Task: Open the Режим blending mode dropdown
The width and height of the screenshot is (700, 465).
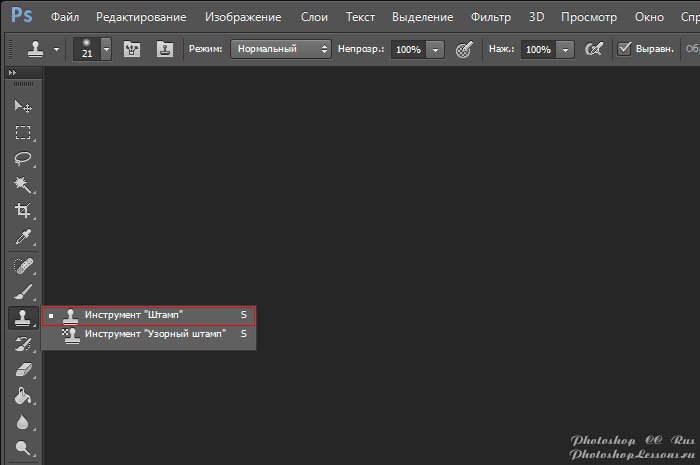Action: (281, 49)
